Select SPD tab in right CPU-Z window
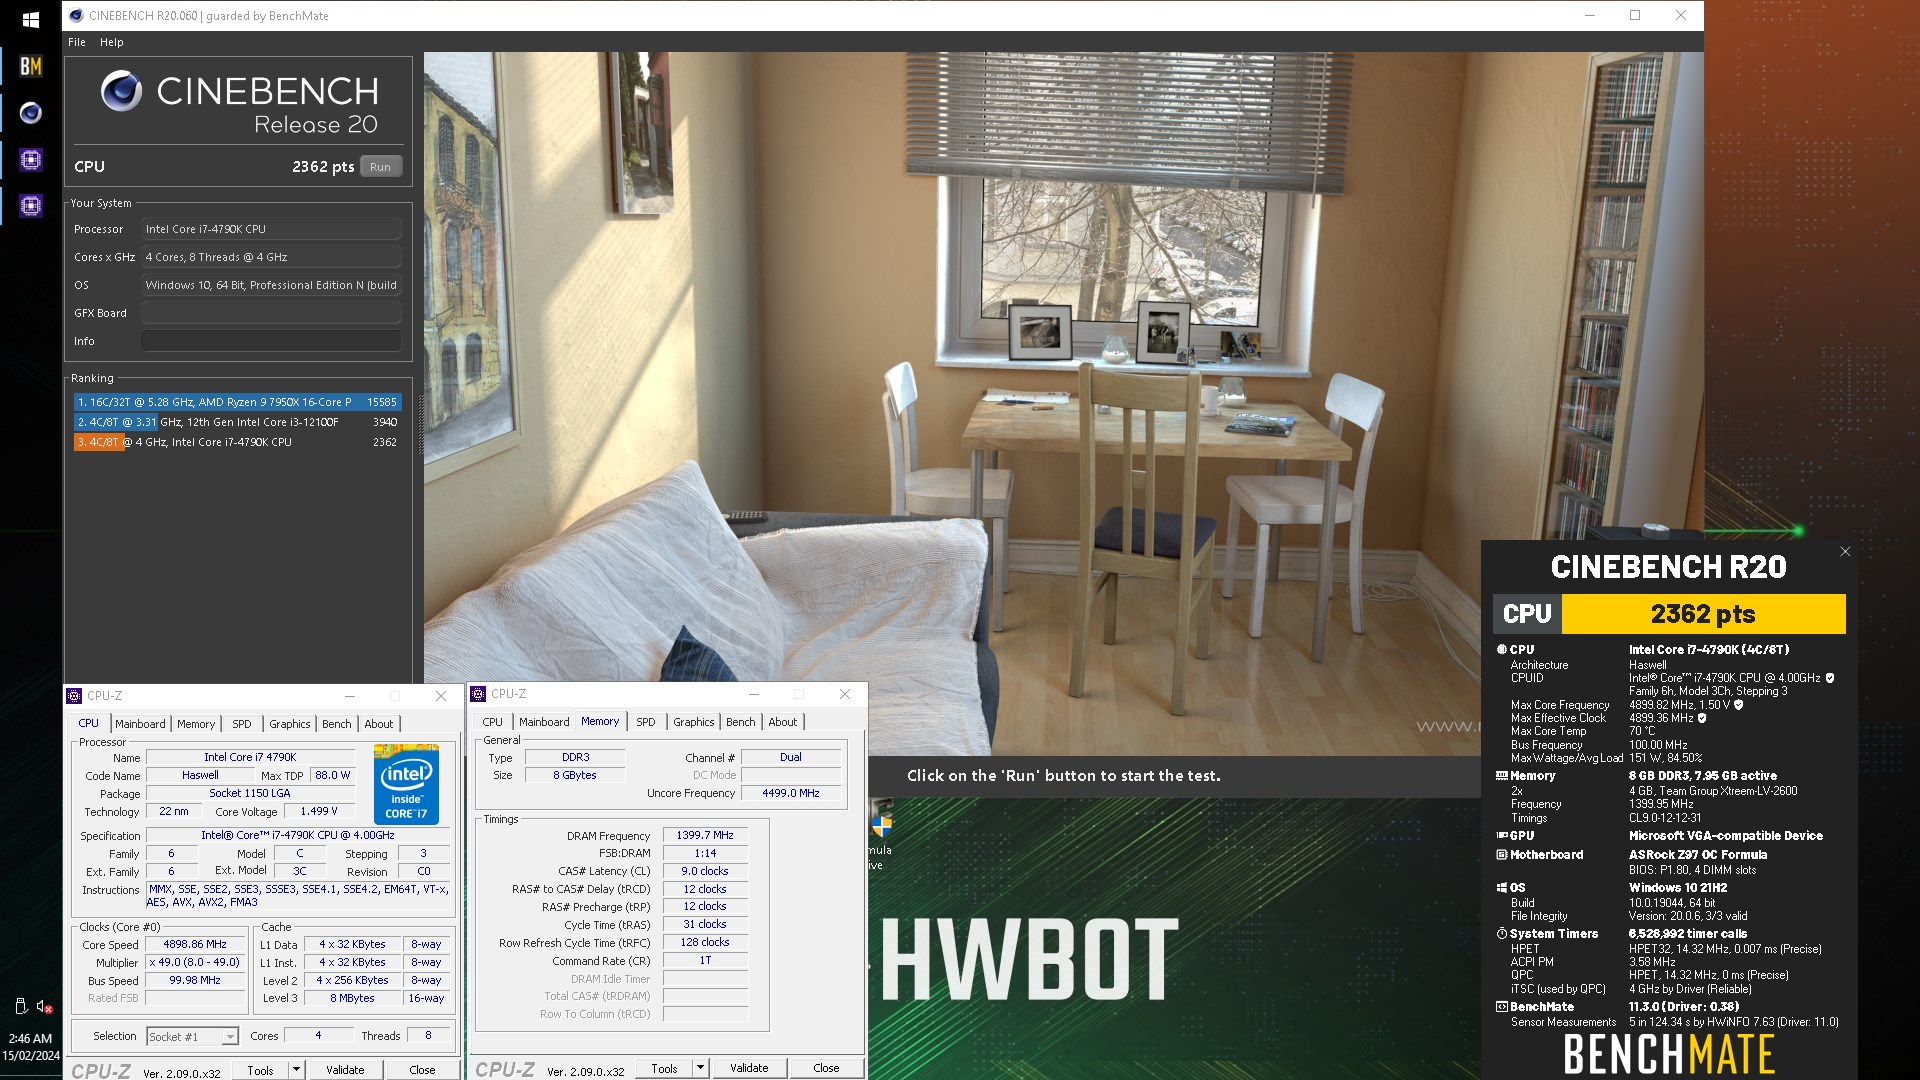The width and height of the screenshot is (1920, 1080). point(646,722)
